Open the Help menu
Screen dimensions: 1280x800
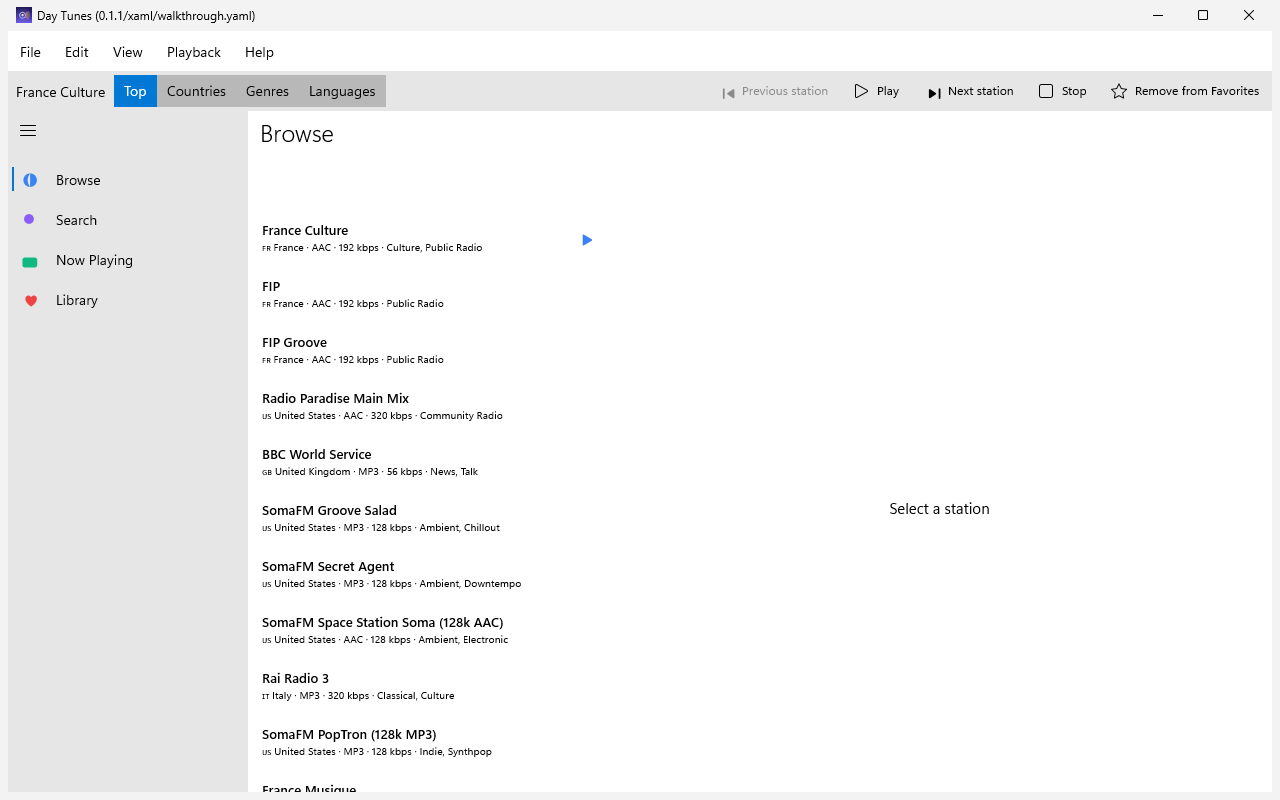pyautogui.click(x=259, y=52)
